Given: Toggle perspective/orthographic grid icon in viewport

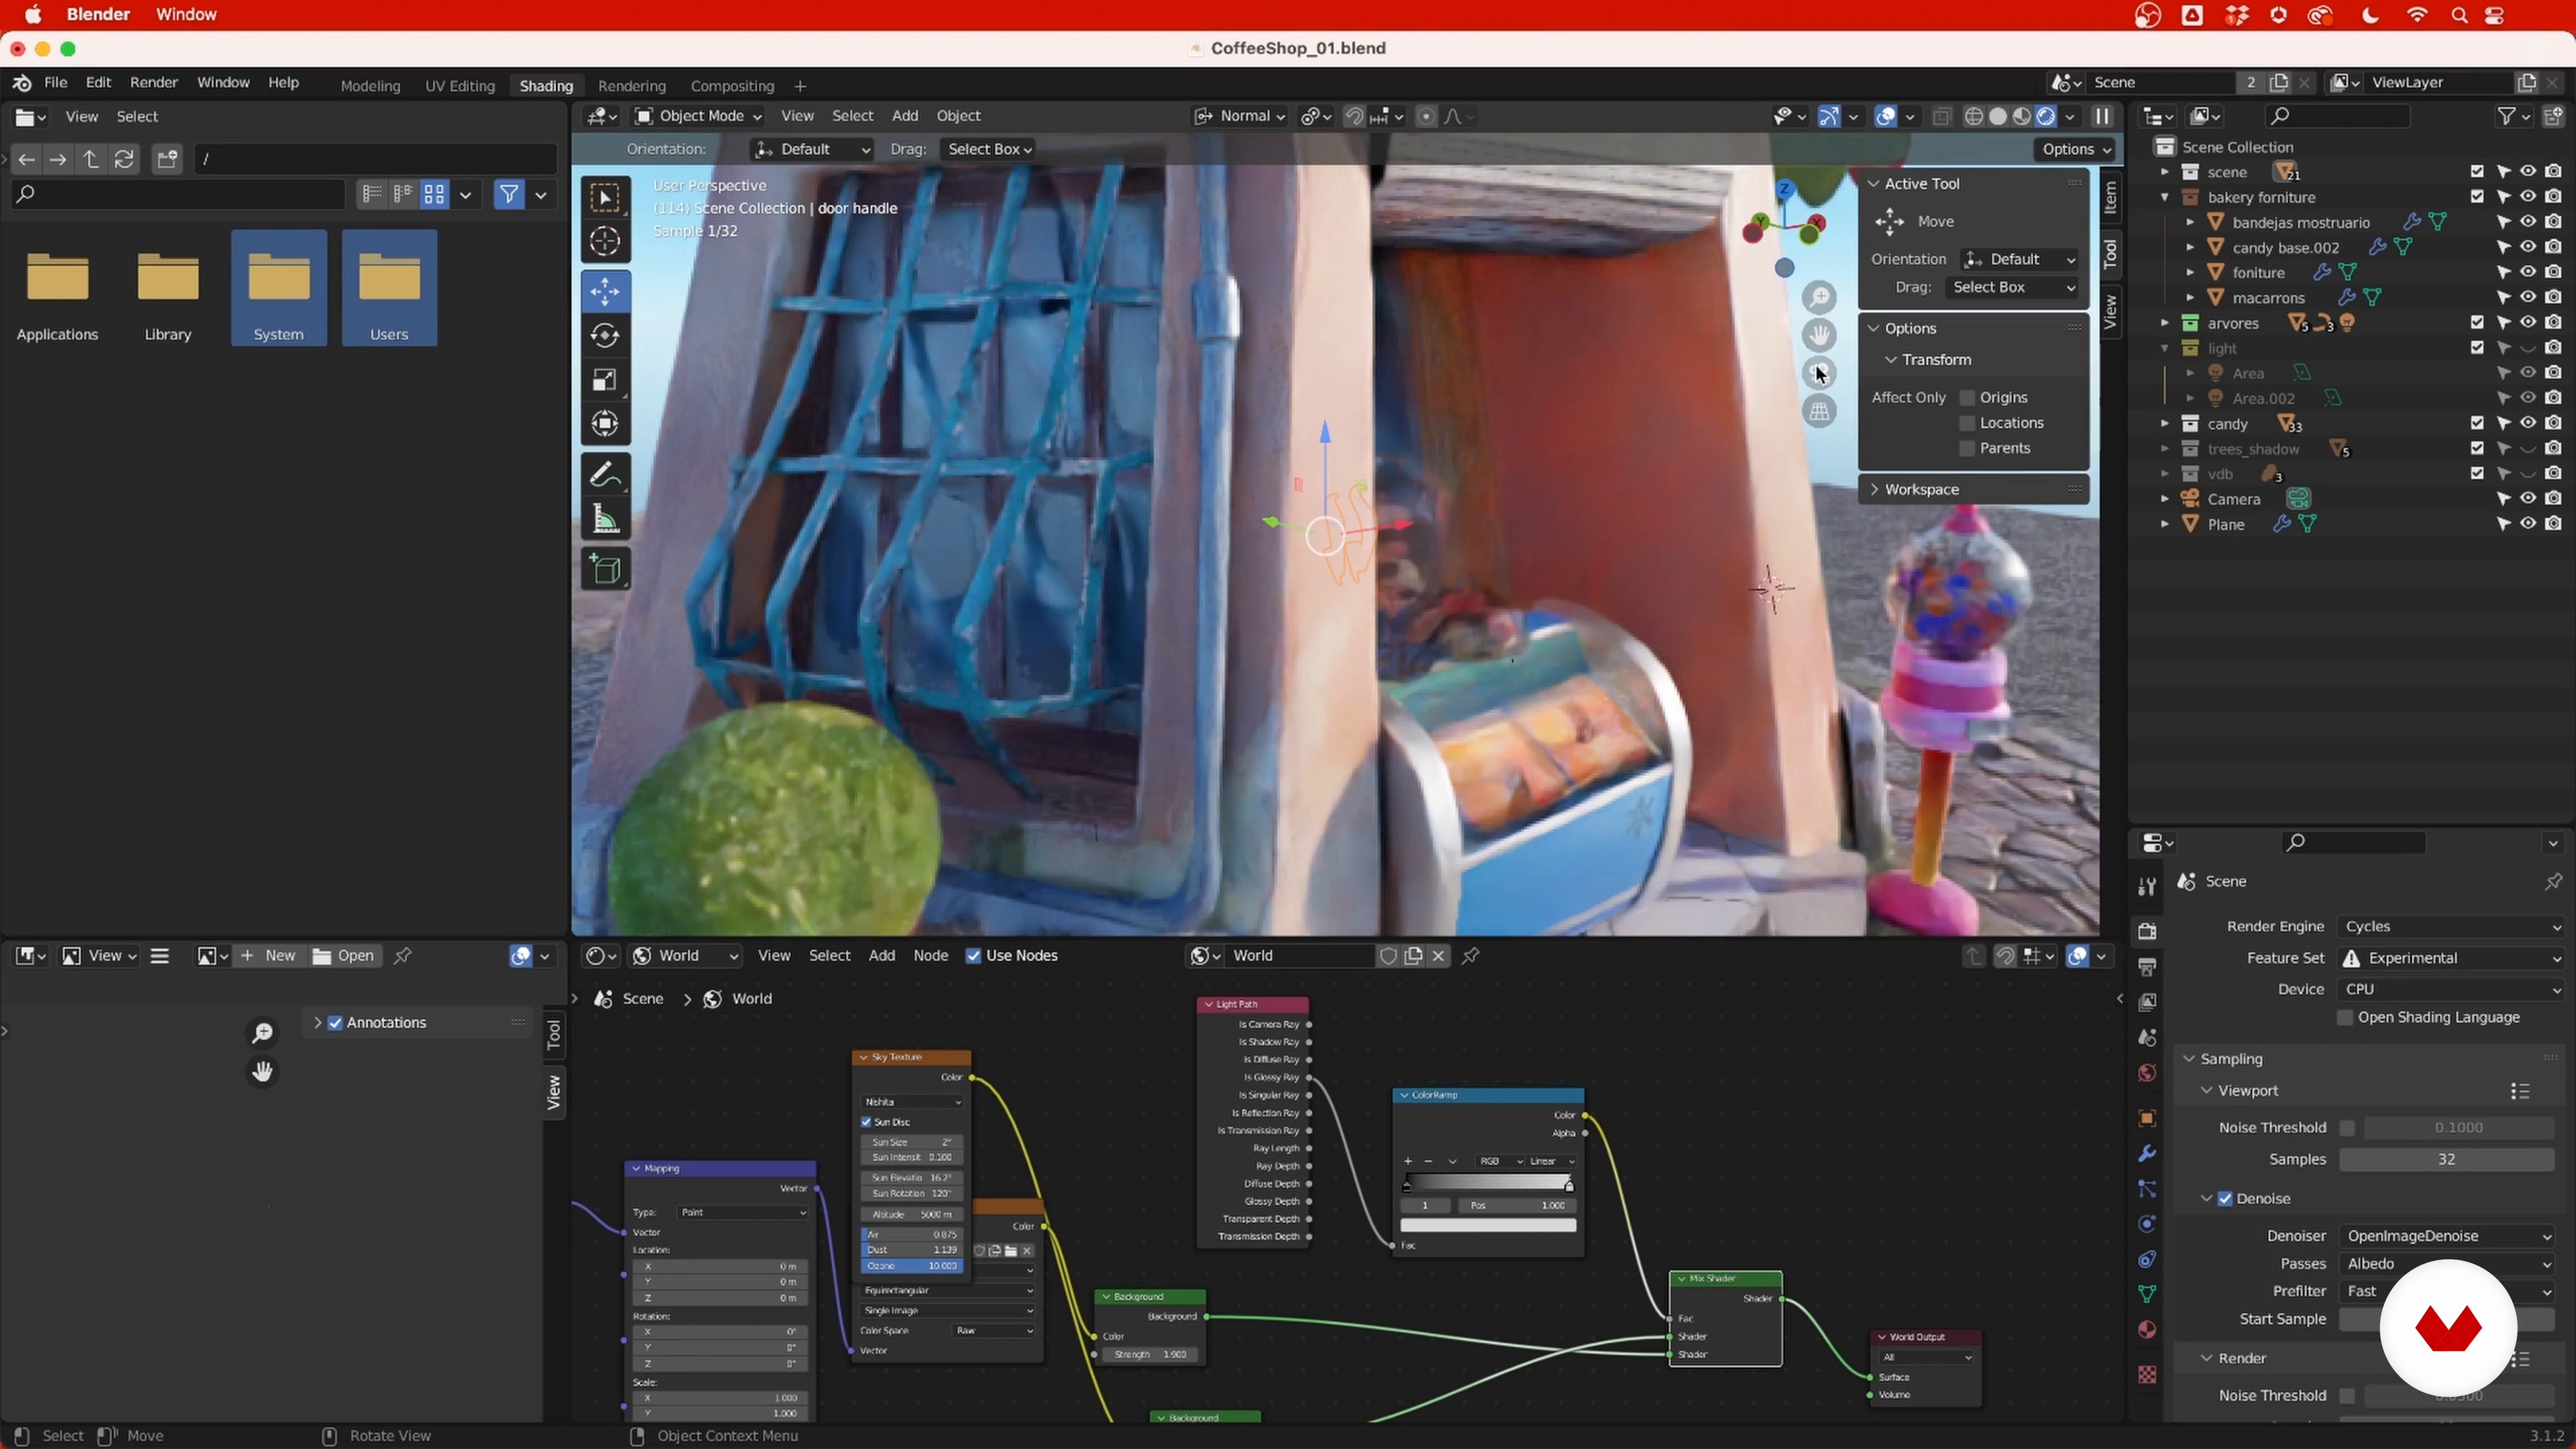Looking at the screenshot, I should coord(1819,411).
